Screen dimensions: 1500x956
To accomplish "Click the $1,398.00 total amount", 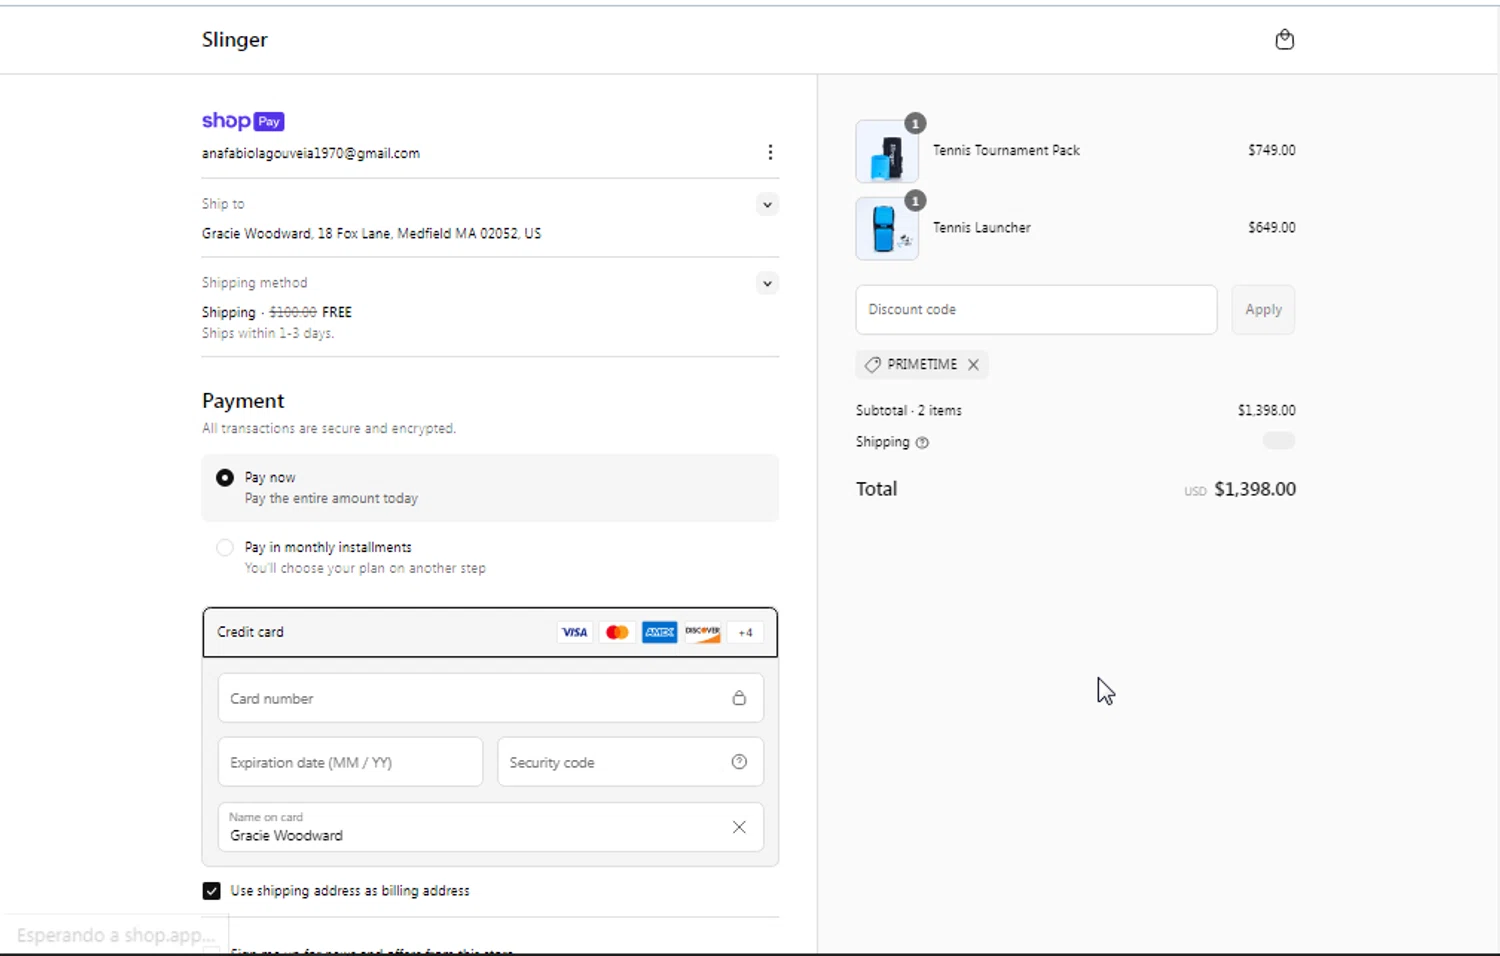I will click(1255, 489).
